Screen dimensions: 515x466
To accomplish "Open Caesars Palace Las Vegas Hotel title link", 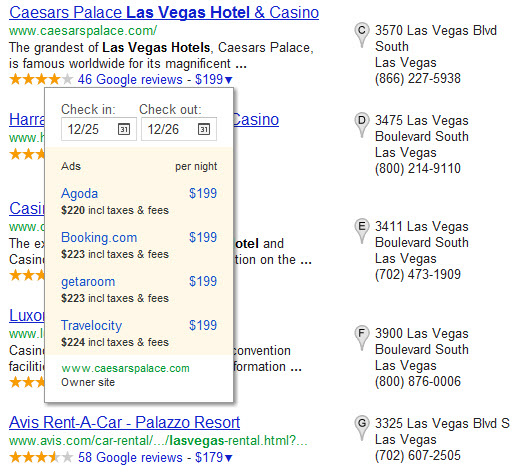I will 164,12.
